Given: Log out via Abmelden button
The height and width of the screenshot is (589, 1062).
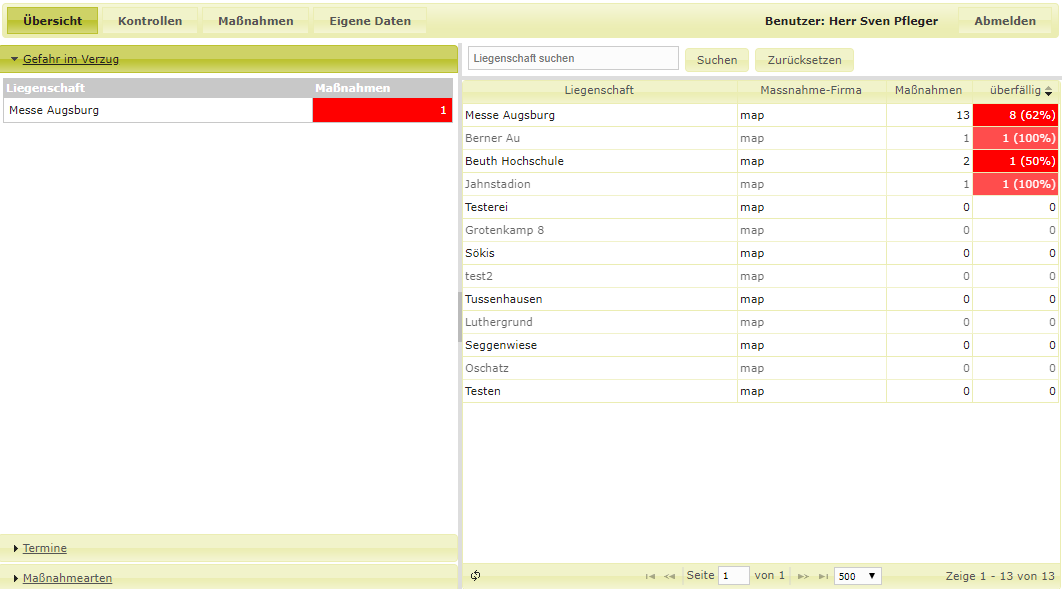Looking at the screenshot, I should coord(1005,21).
